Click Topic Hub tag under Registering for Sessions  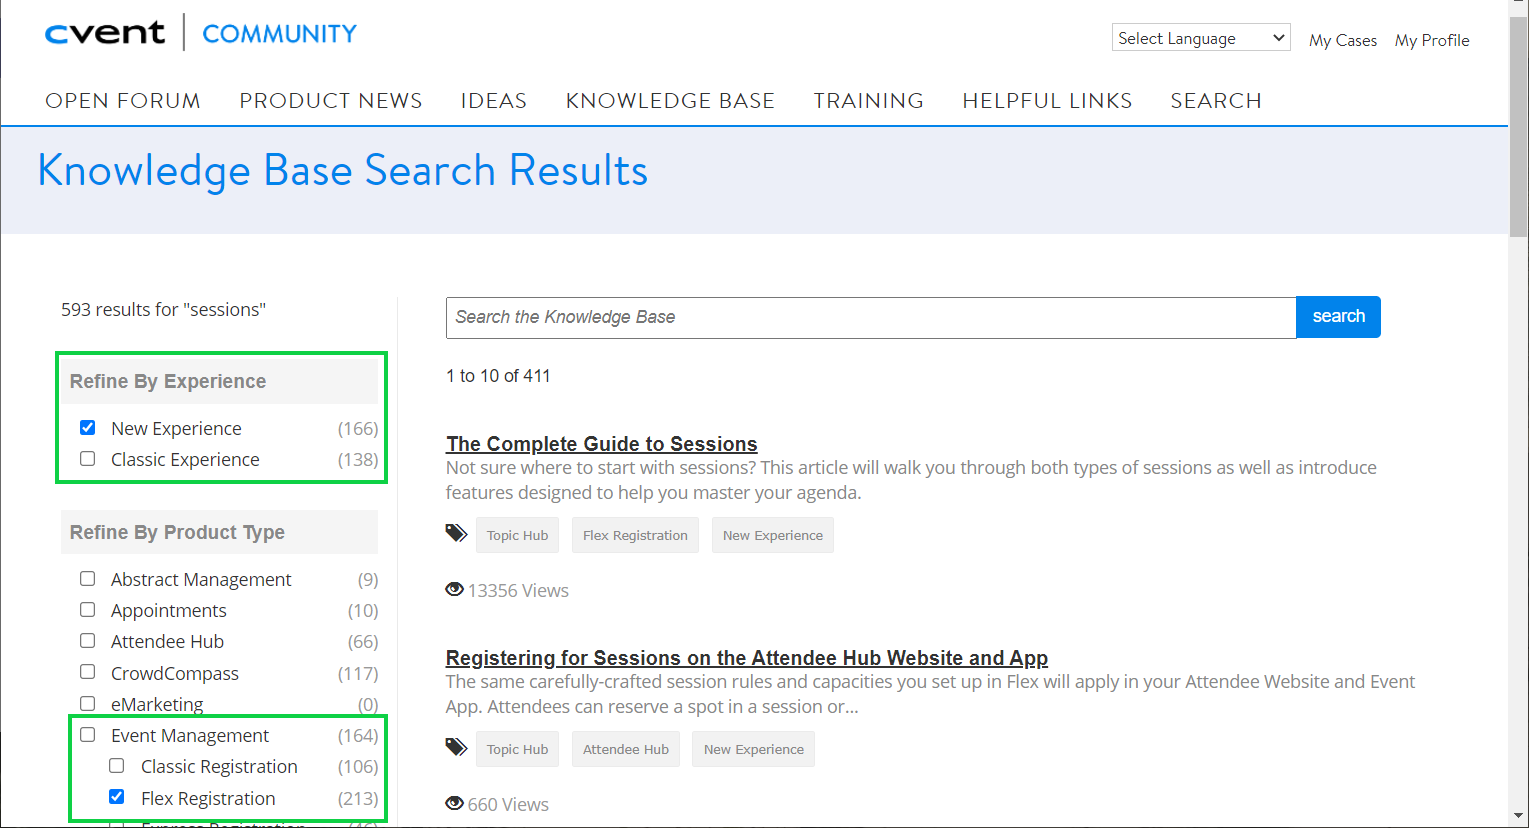tap(517, 749)
